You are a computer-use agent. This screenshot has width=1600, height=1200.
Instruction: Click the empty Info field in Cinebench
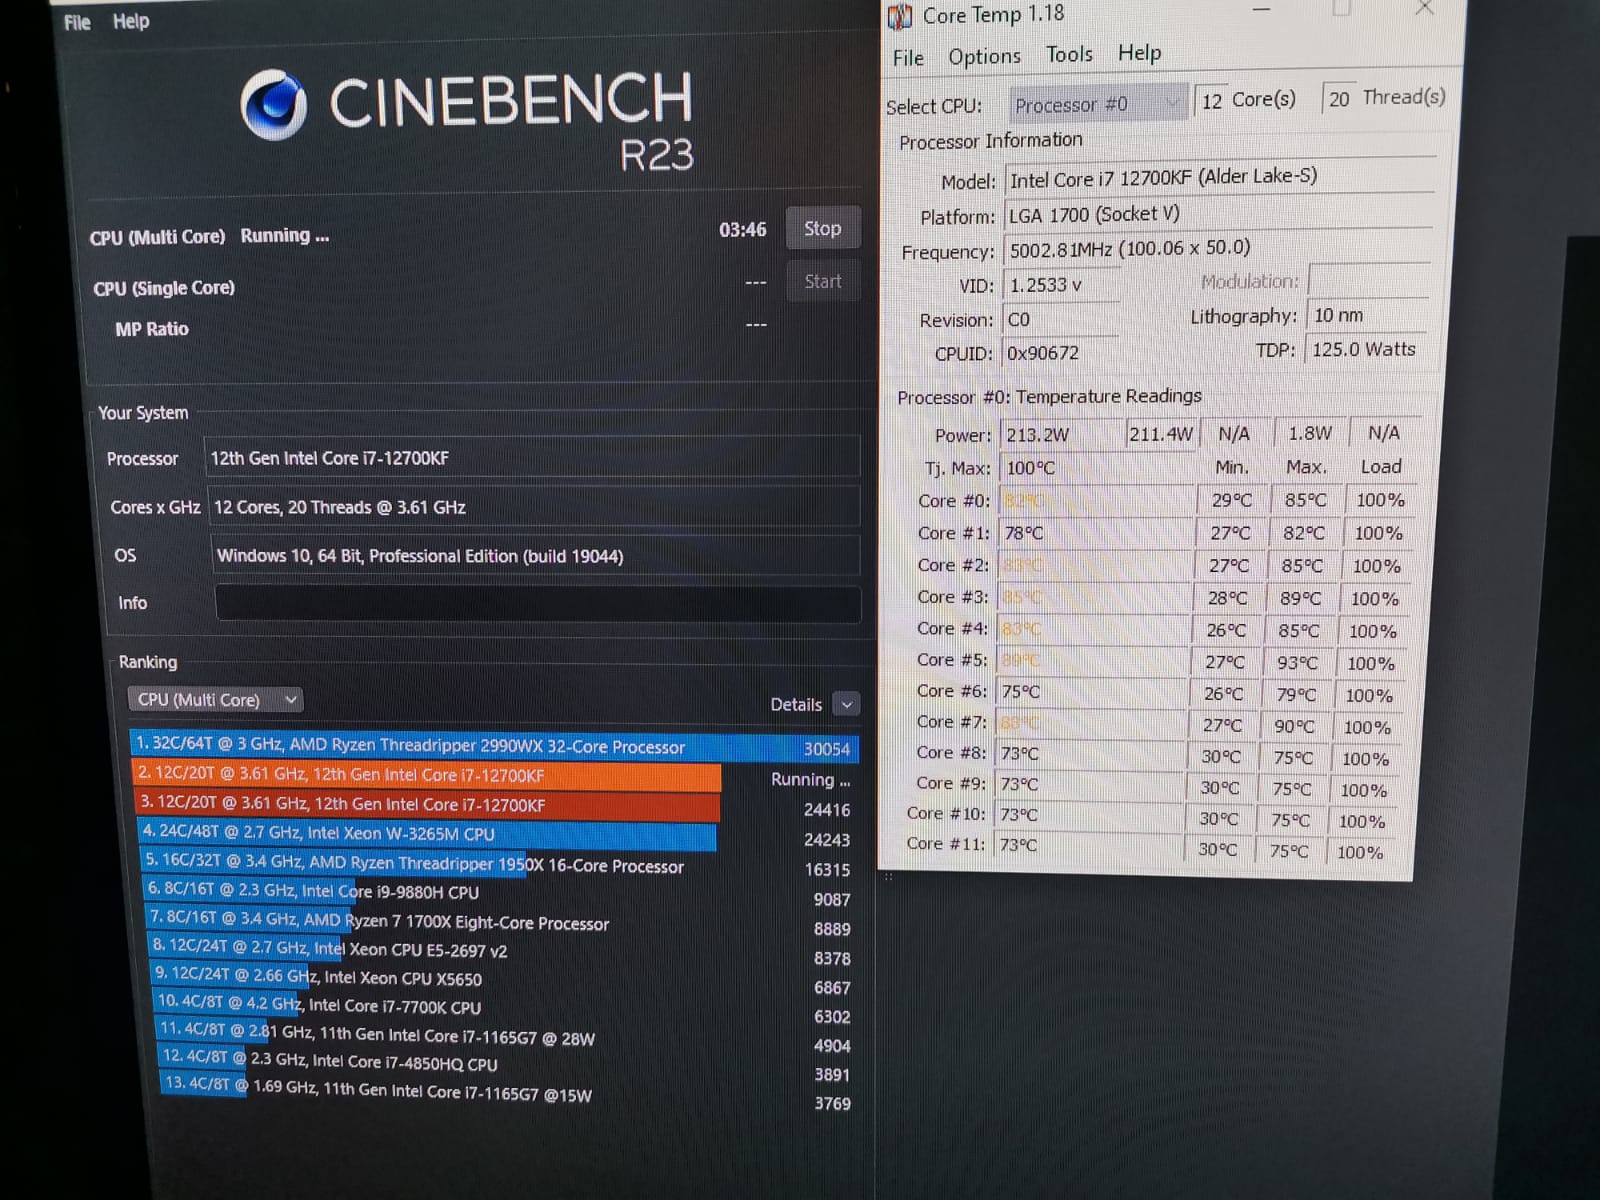click(537, 603)
